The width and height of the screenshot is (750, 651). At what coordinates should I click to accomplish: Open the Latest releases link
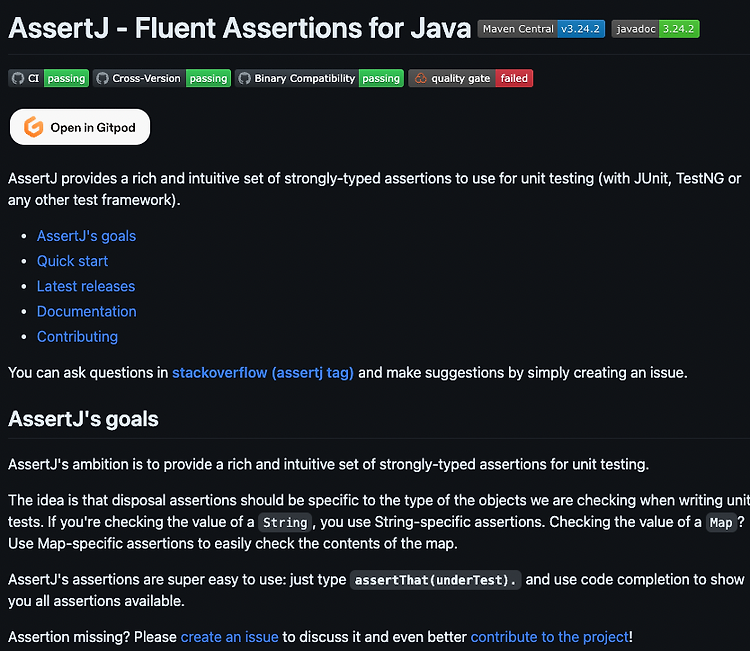point(86,286)
